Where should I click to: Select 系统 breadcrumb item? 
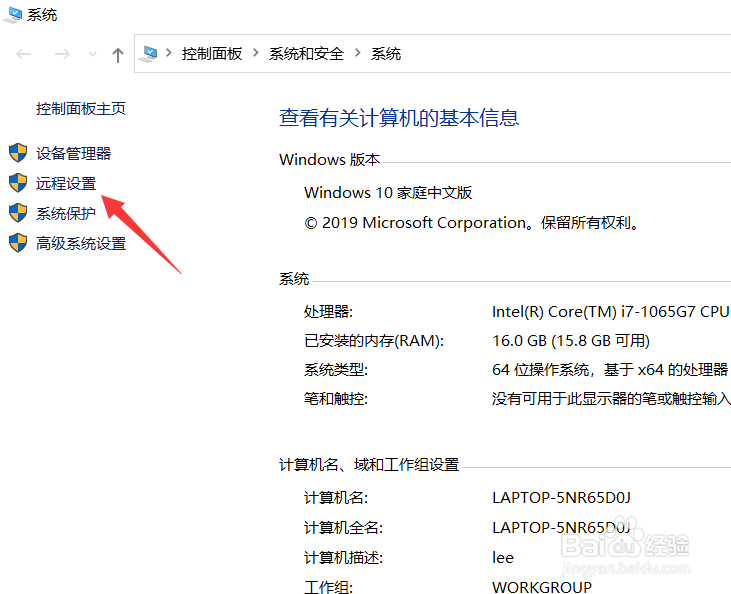point(386,54)
